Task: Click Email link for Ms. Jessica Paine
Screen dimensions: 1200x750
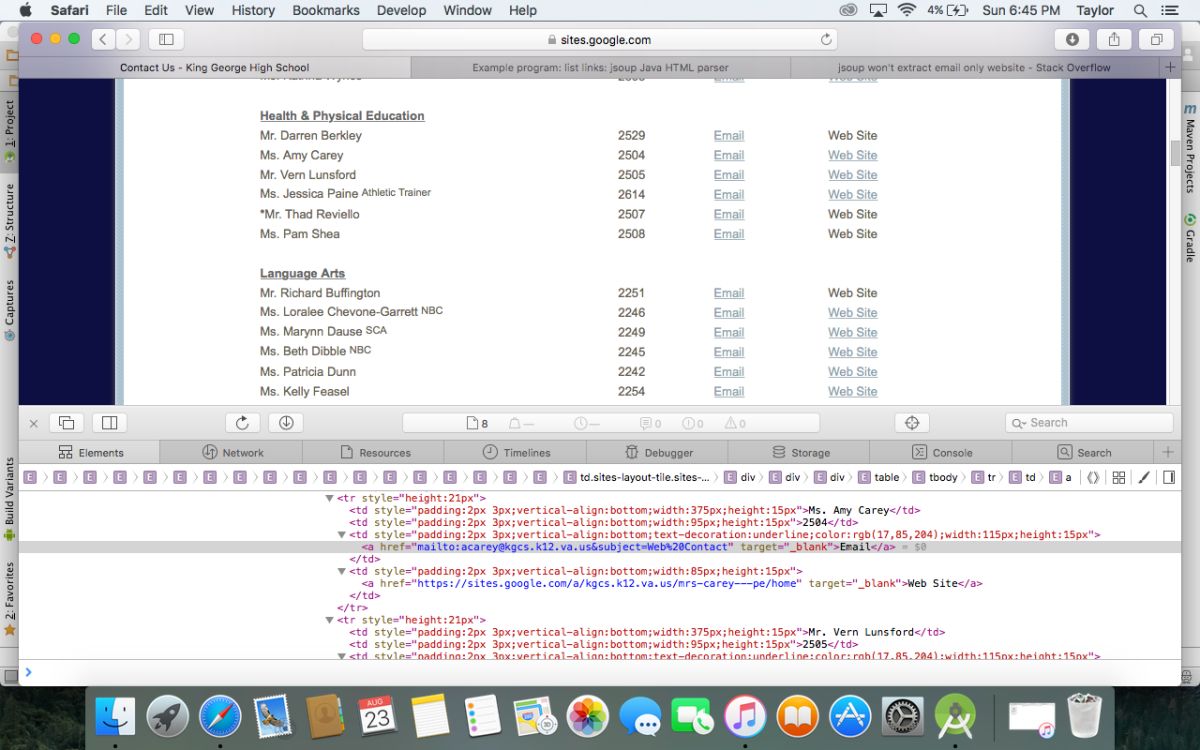Action: click(729, 194)
